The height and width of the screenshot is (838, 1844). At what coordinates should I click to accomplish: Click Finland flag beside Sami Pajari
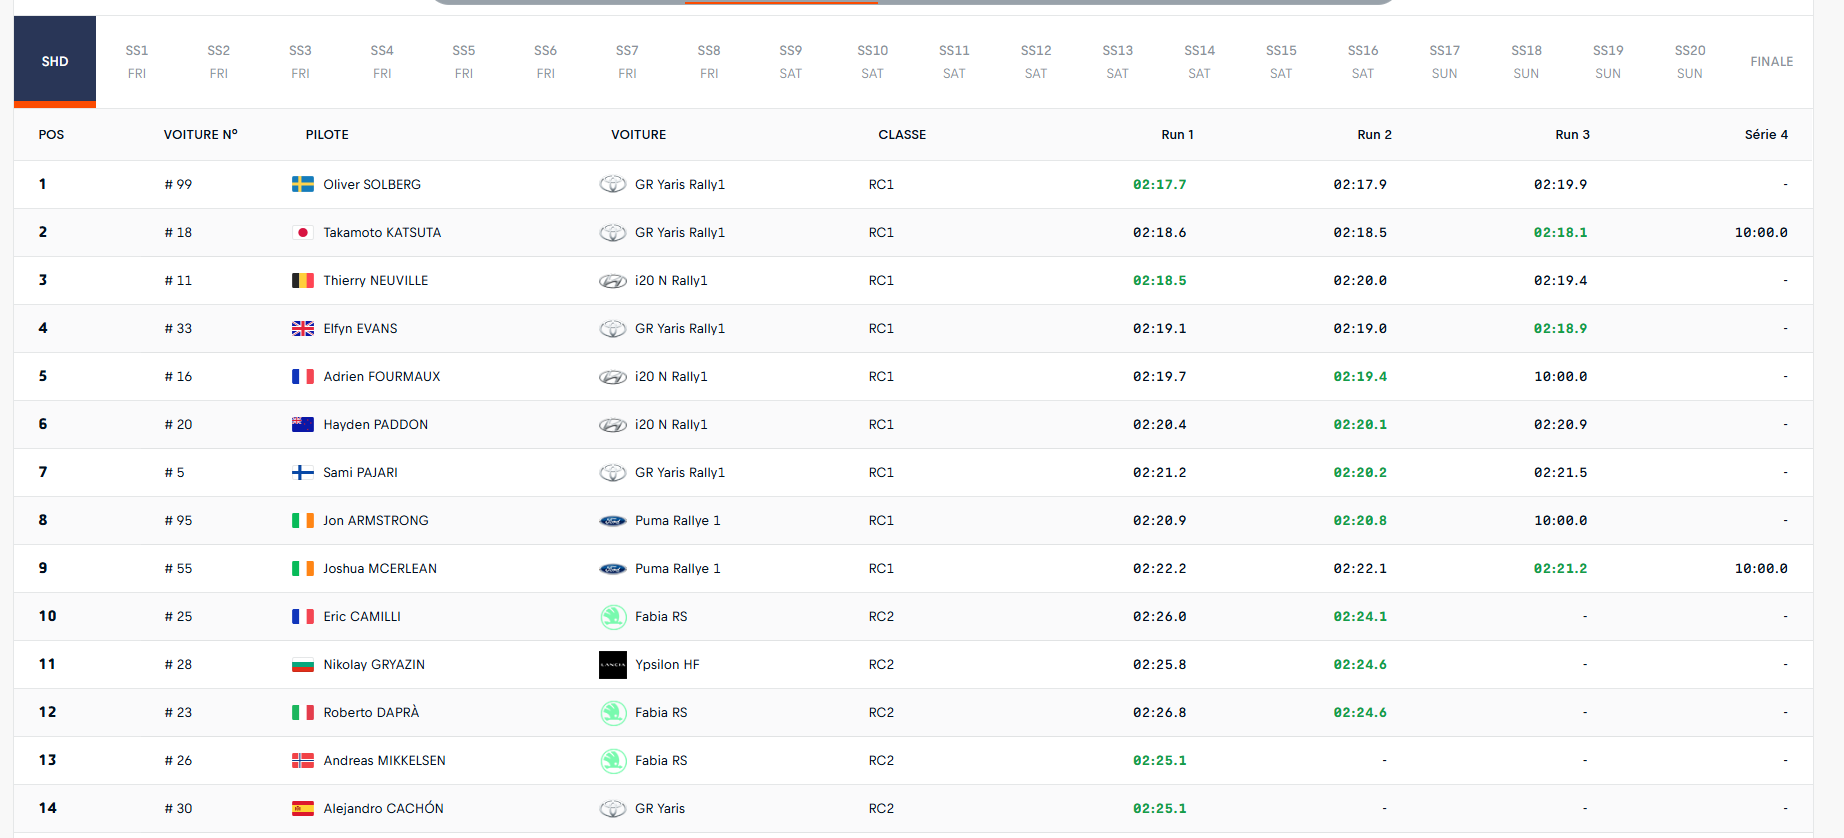click(302, 472)
